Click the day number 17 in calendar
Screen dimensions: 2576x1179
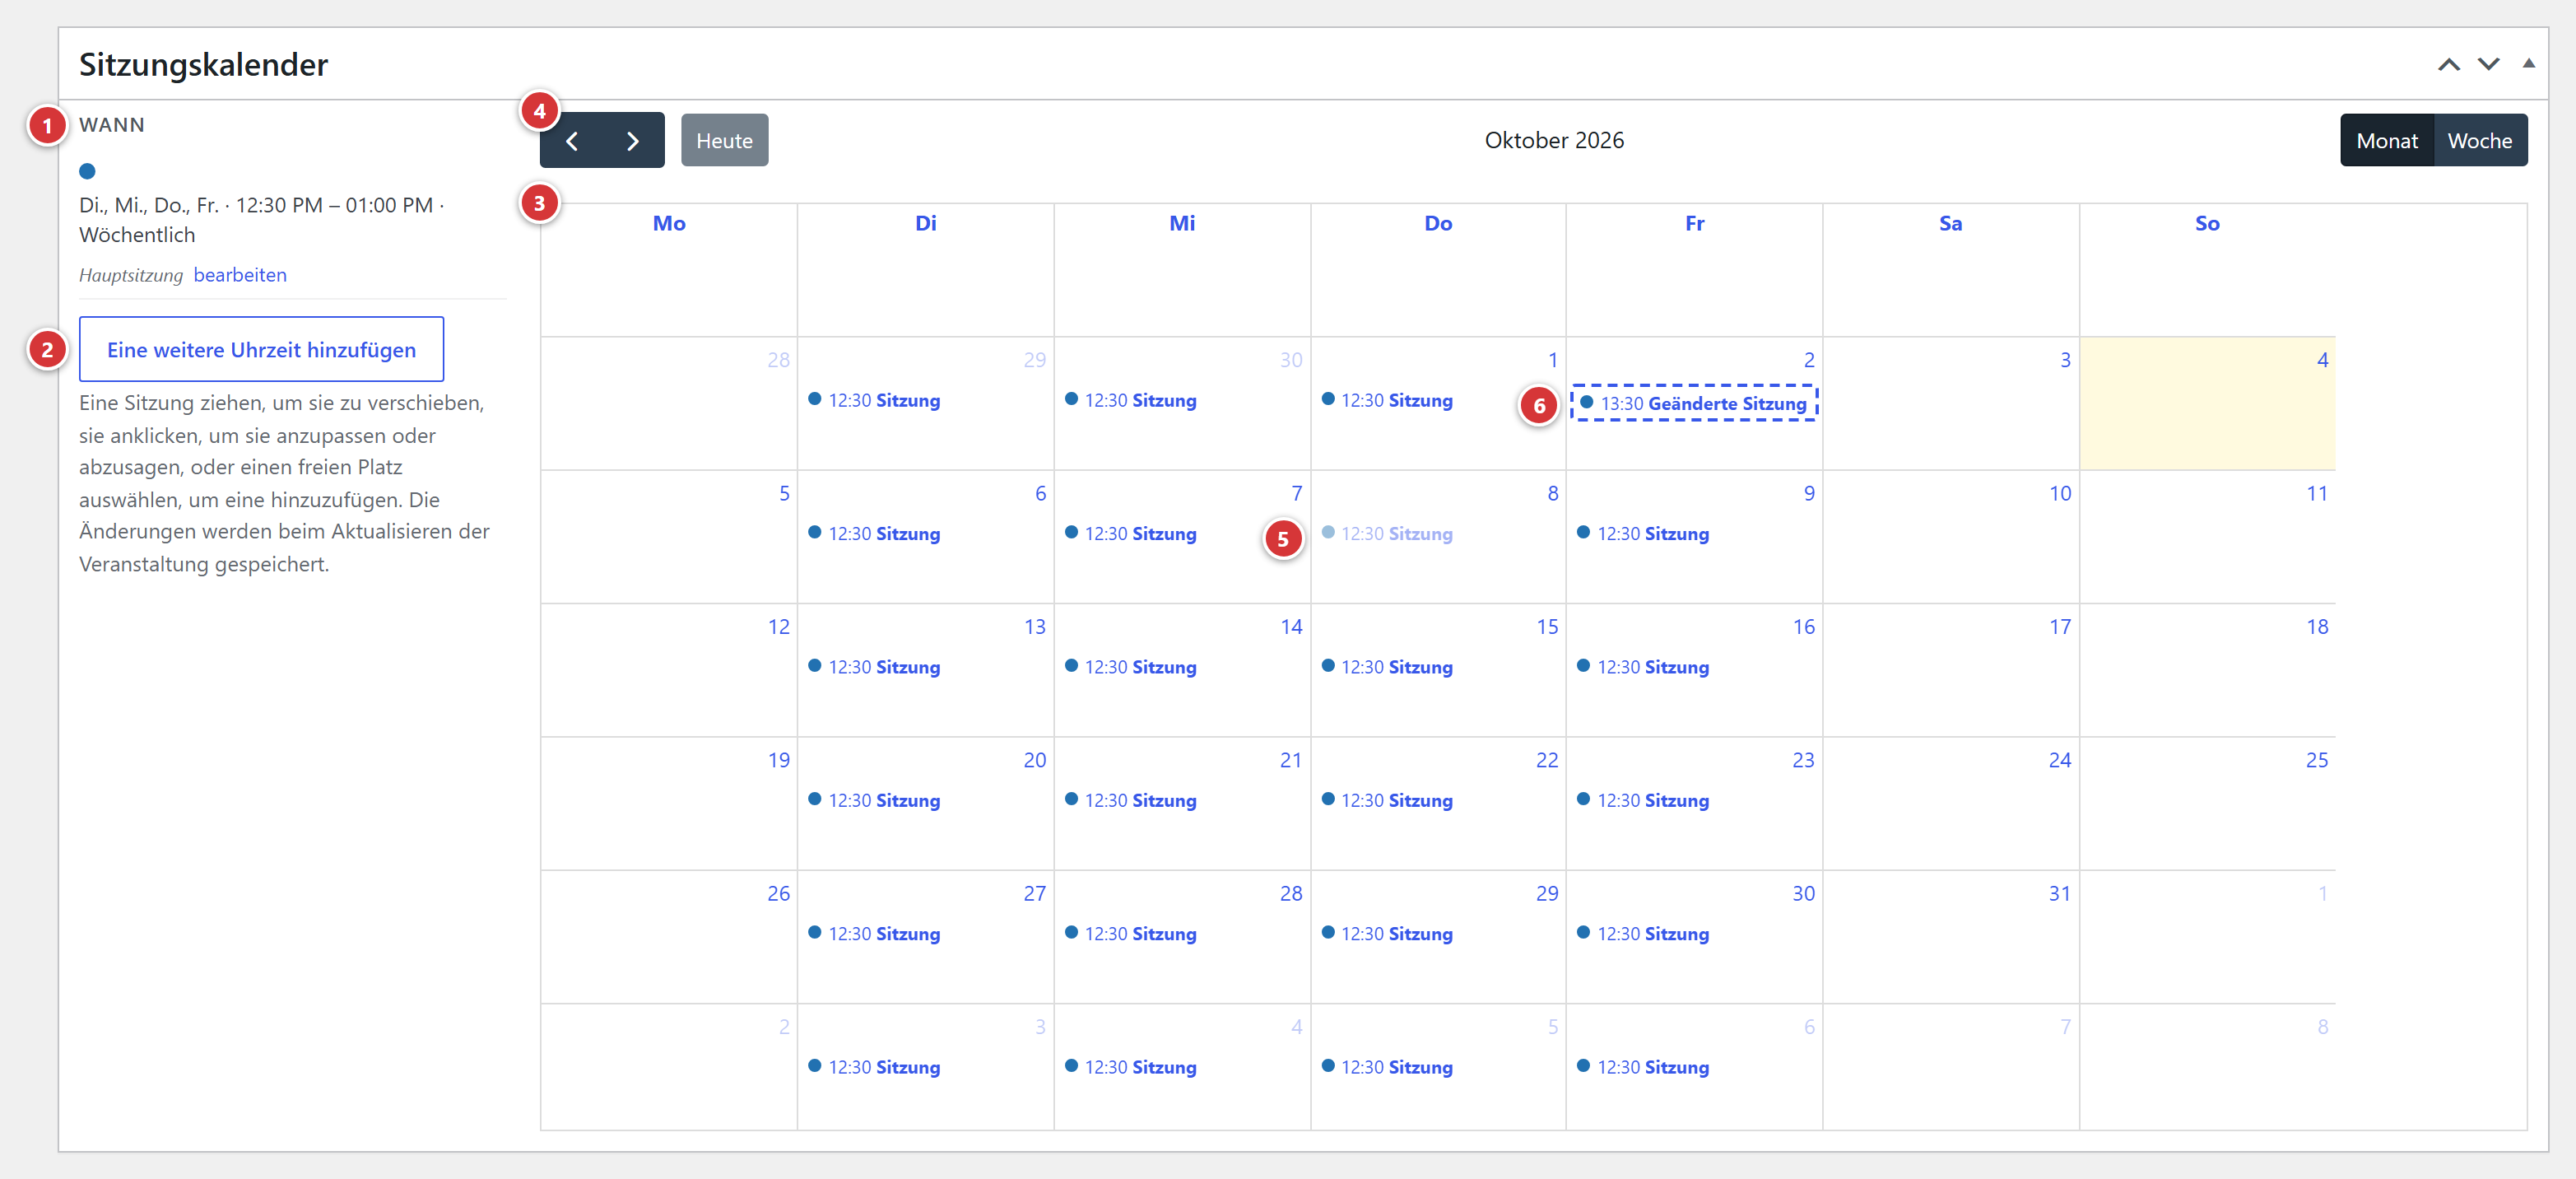tap(2059, 627)
